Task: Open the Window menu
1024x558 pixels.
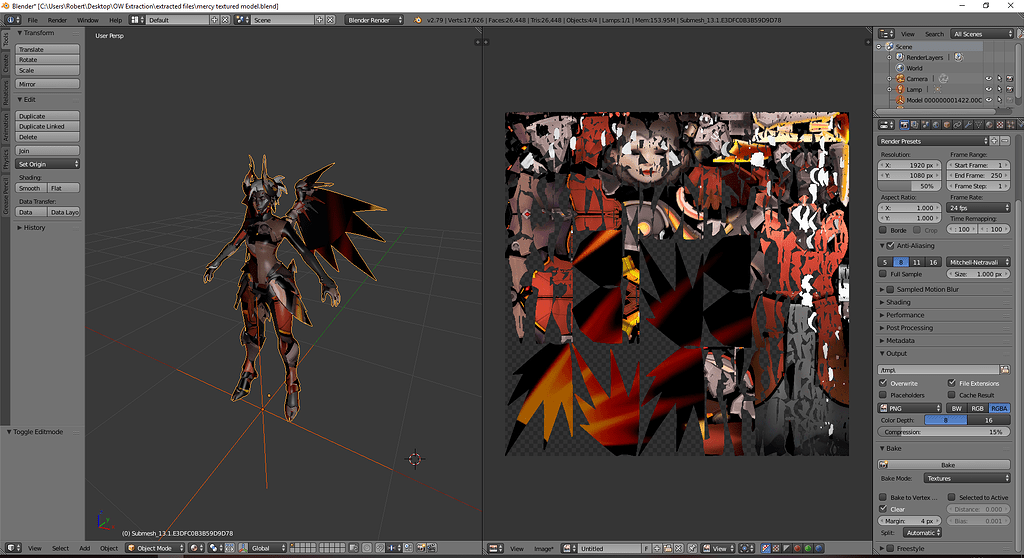Action: click(x=88, y=20)
